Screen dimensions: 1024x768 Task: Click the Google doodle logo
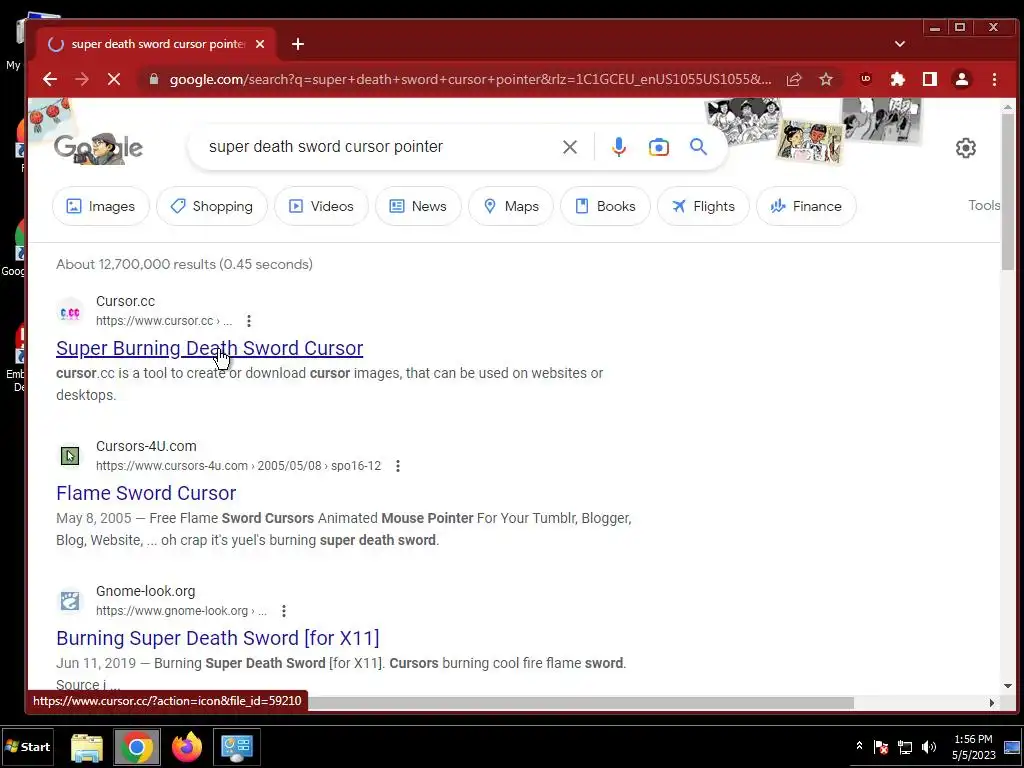98,148
